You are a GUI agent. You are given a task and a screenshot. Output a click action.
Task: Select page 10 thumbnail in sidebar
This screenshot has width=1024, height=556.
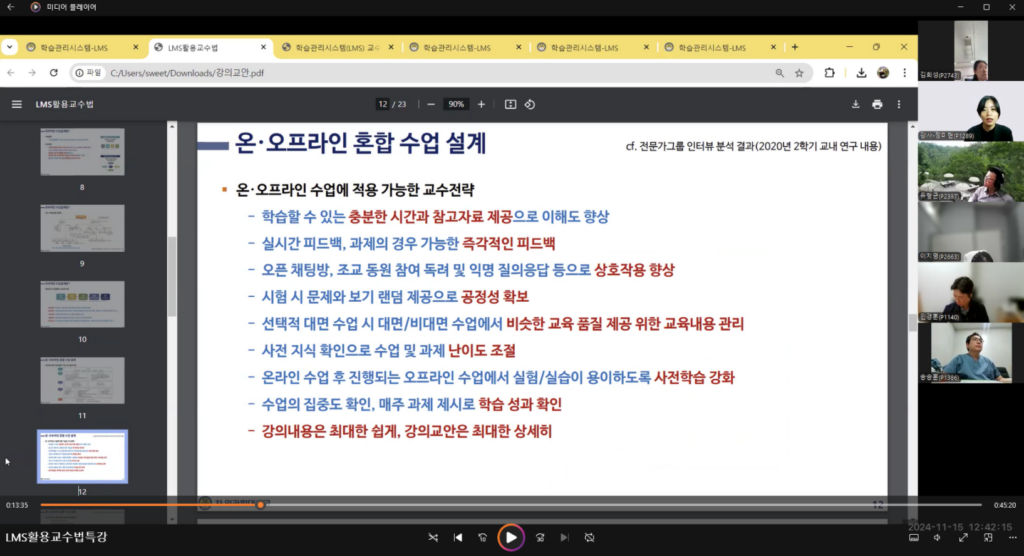point(82,304)
